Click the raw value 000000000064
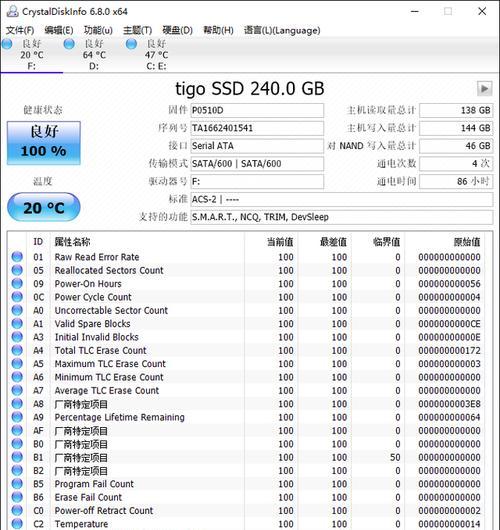This screenshot has width=500, height=530. coord(449,417)
